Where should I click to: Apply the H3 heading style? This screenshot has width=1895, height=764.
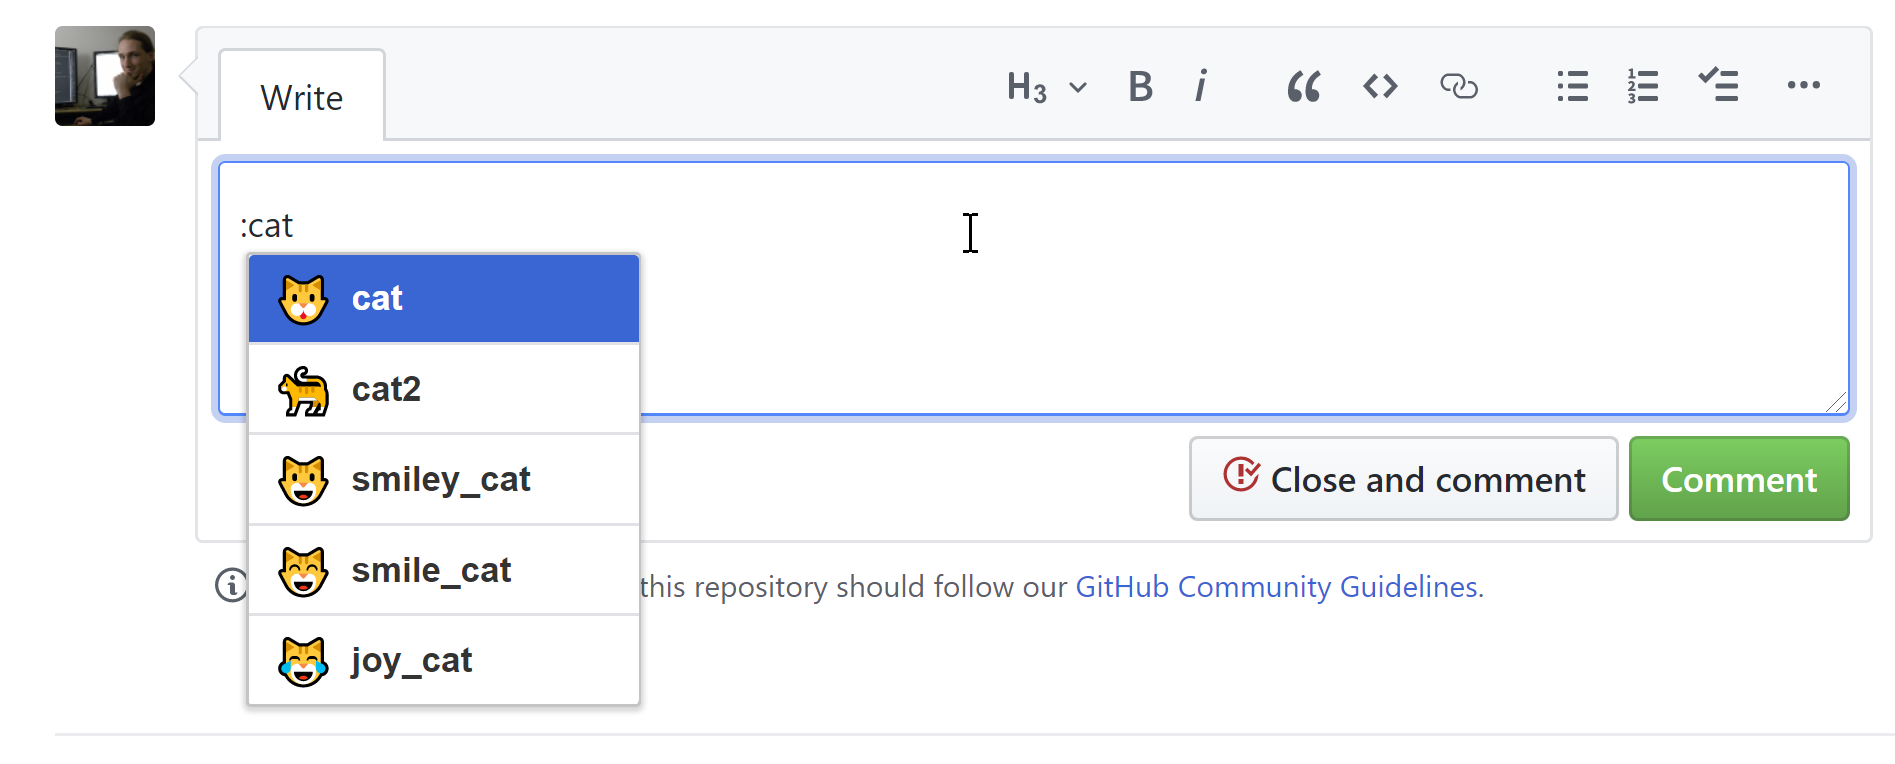click(x=1024, y=88)
